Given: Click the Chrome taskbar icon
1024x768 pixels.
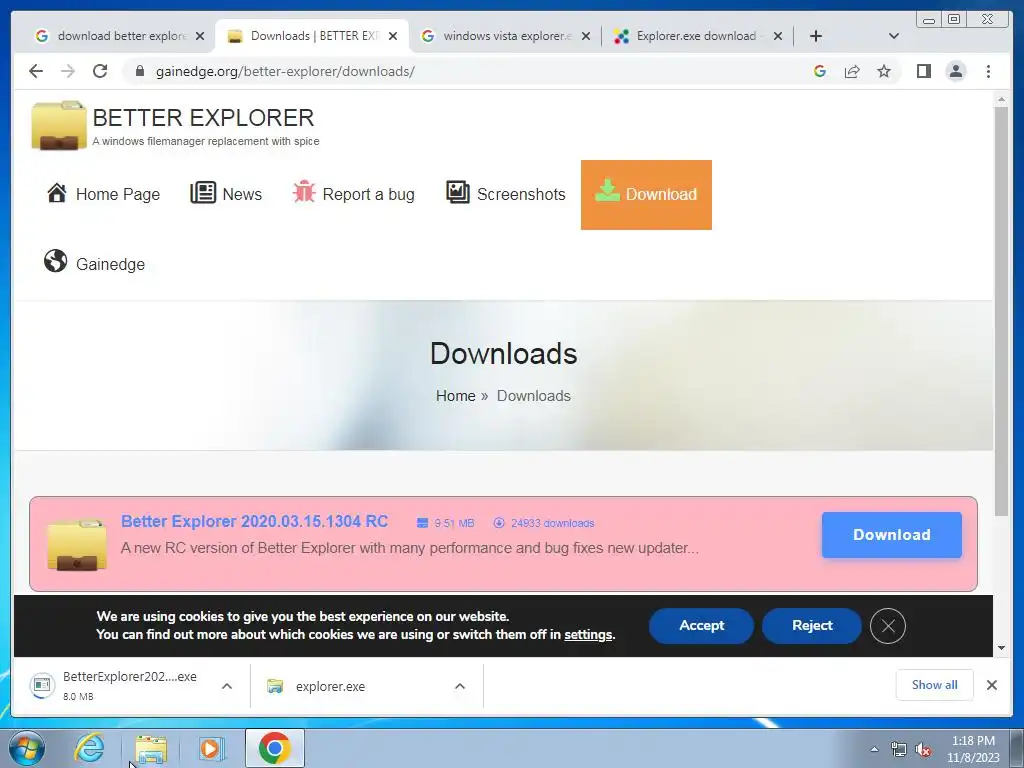Looking at the screenshot, I should point(274,748).
